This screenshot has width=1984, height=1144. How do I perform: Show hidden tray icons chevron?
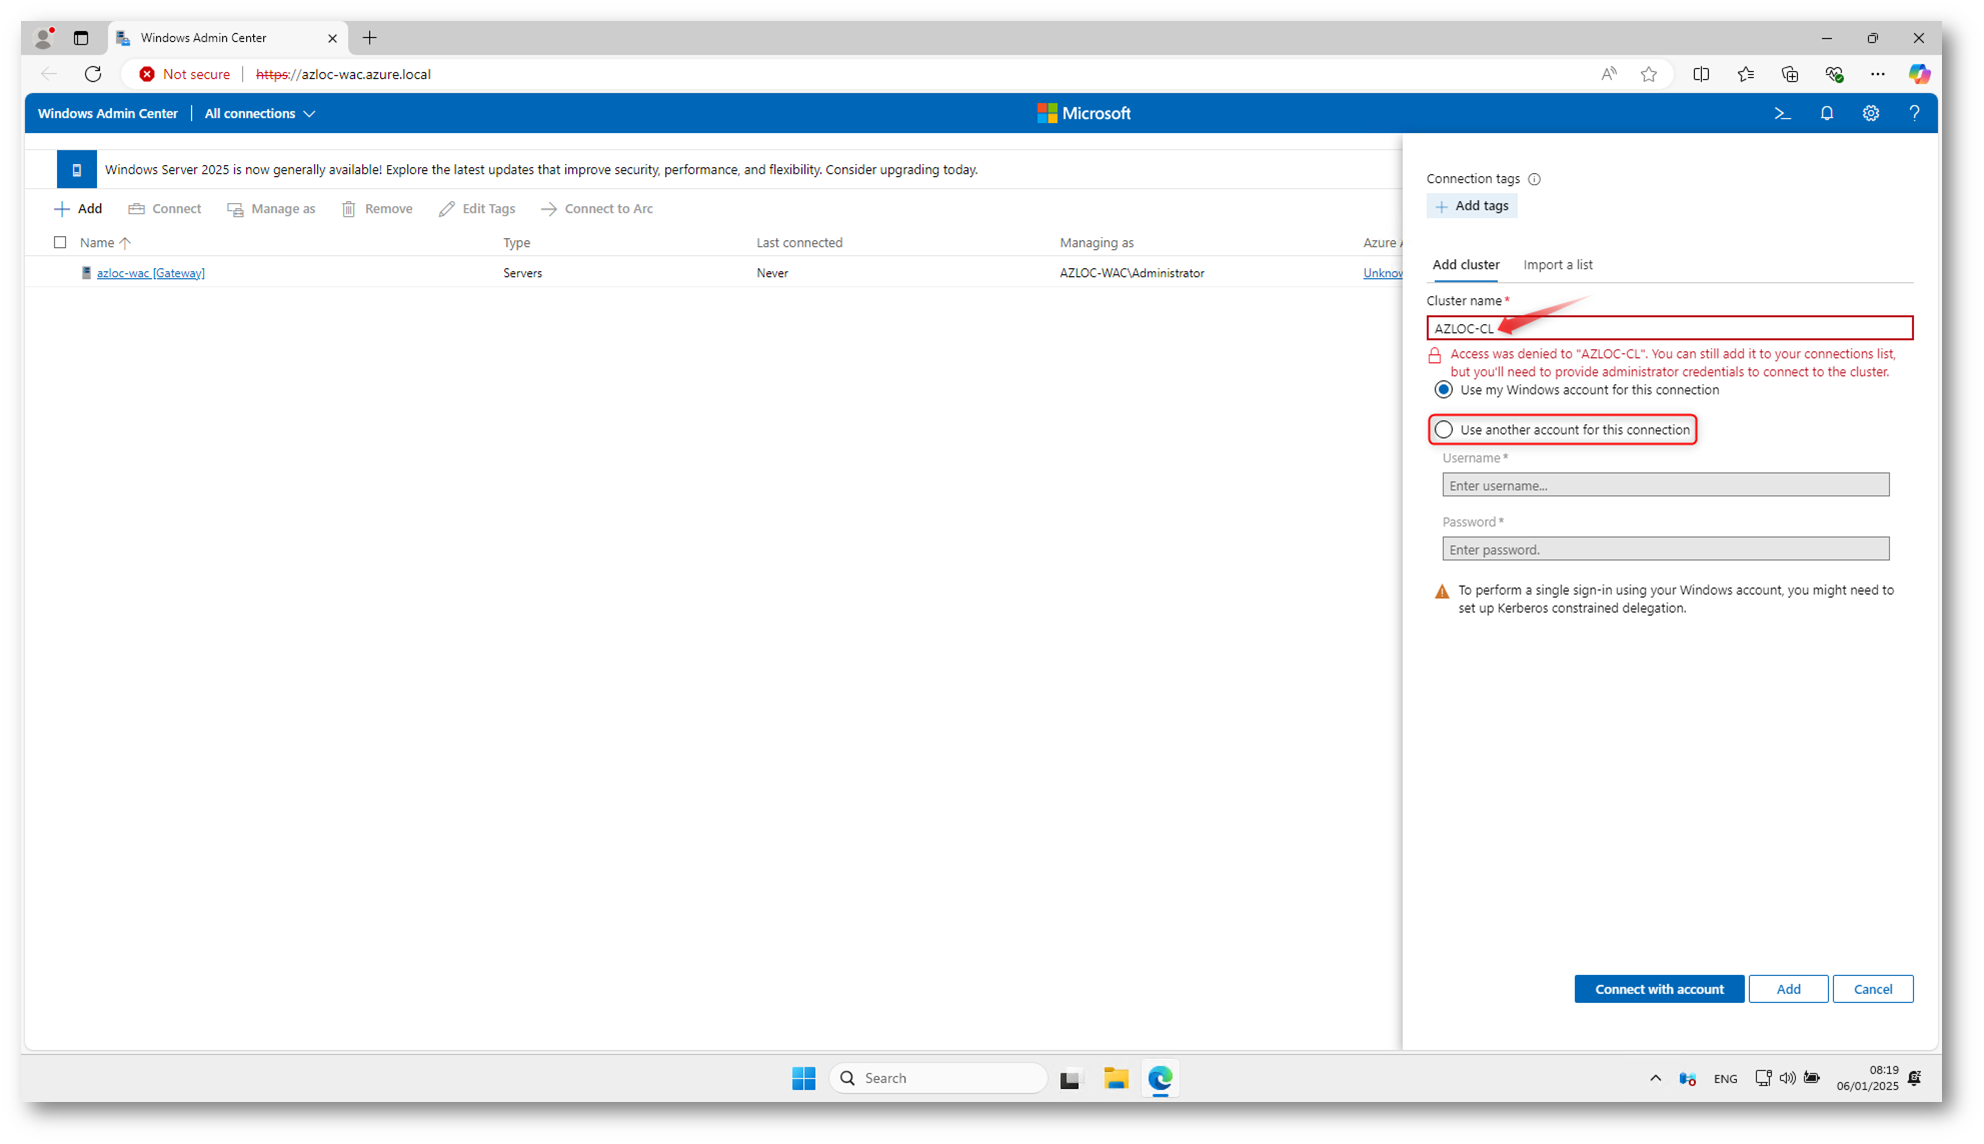[x=1655, y=1078]
